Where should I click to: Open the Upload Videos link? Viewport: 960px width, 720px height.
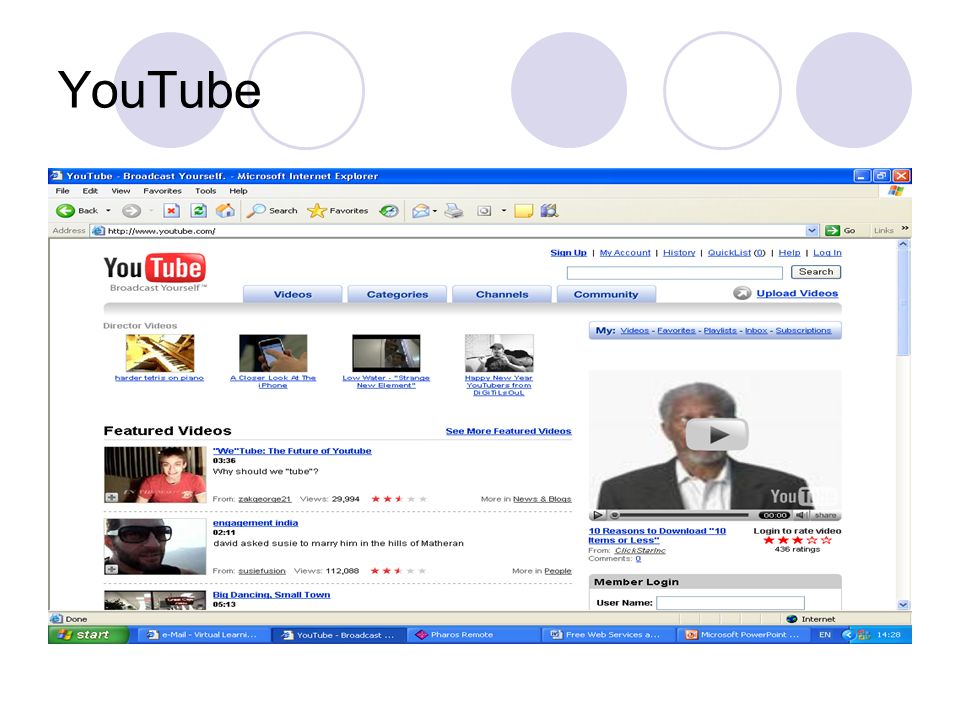tap(797, 293)
